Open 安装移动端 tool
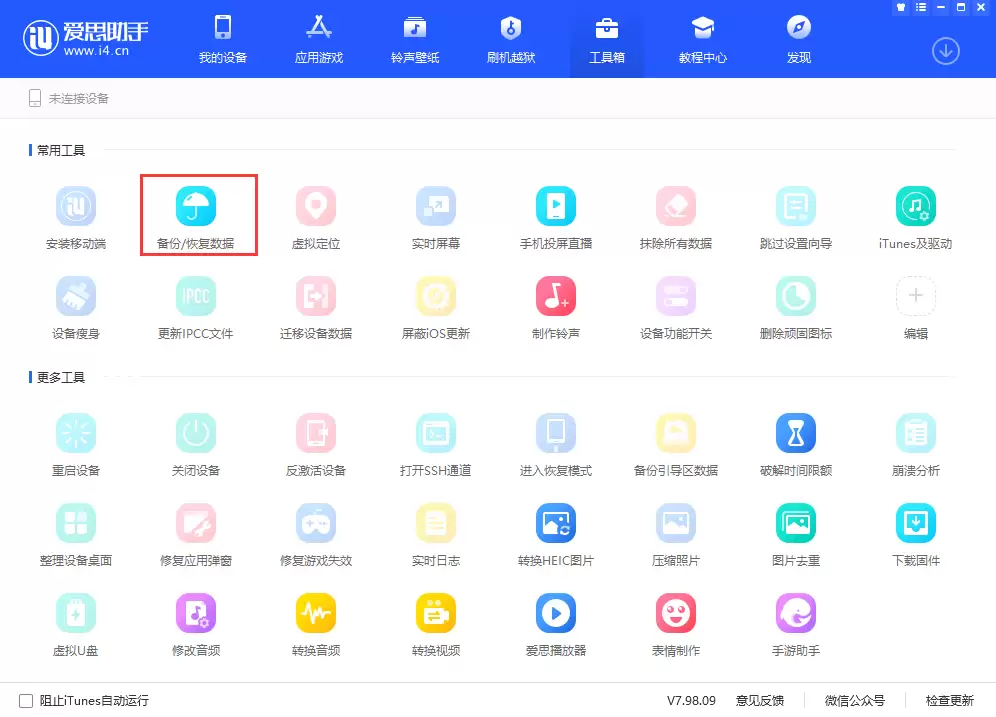 [76, 217]
